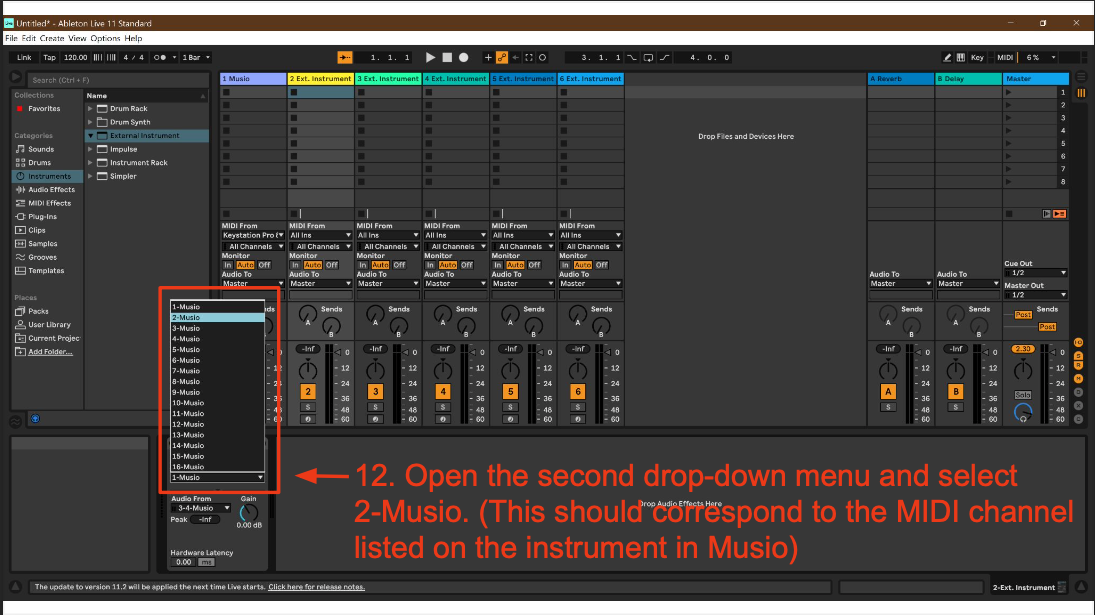Open the View menu
The width and height of the screenshot is (1095, 615).
(78, 38)
